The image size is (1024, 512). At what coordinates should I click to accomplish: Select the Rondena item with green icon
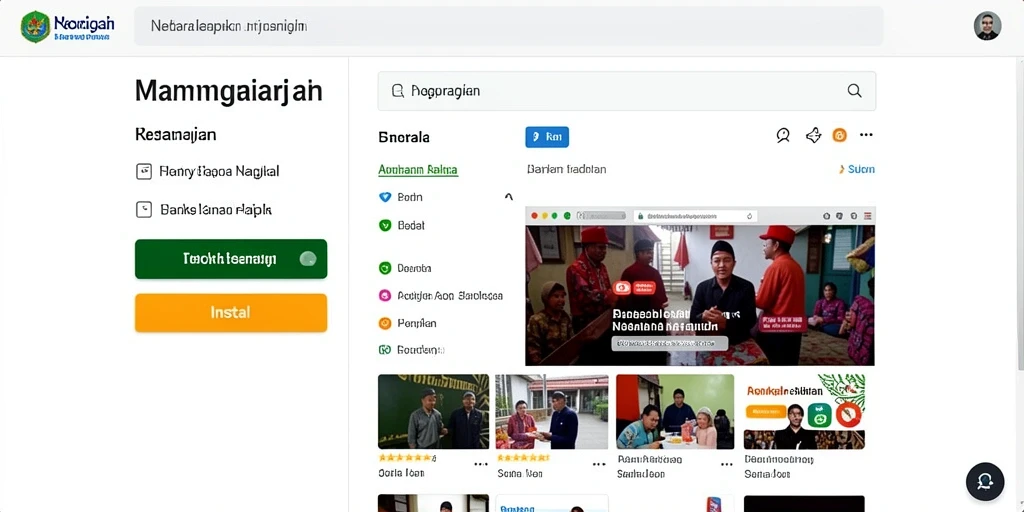[411, 349]
